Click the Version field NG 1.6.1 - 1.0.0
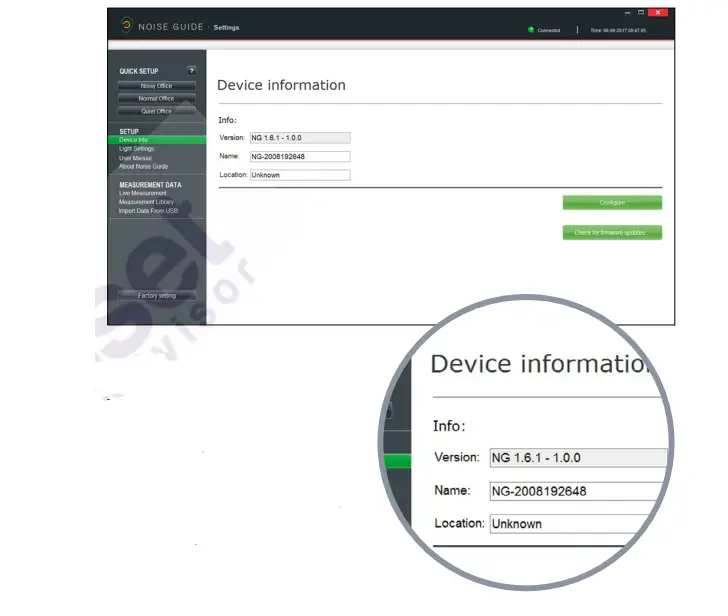Screen dimensions: 728x616 (300, 138)
